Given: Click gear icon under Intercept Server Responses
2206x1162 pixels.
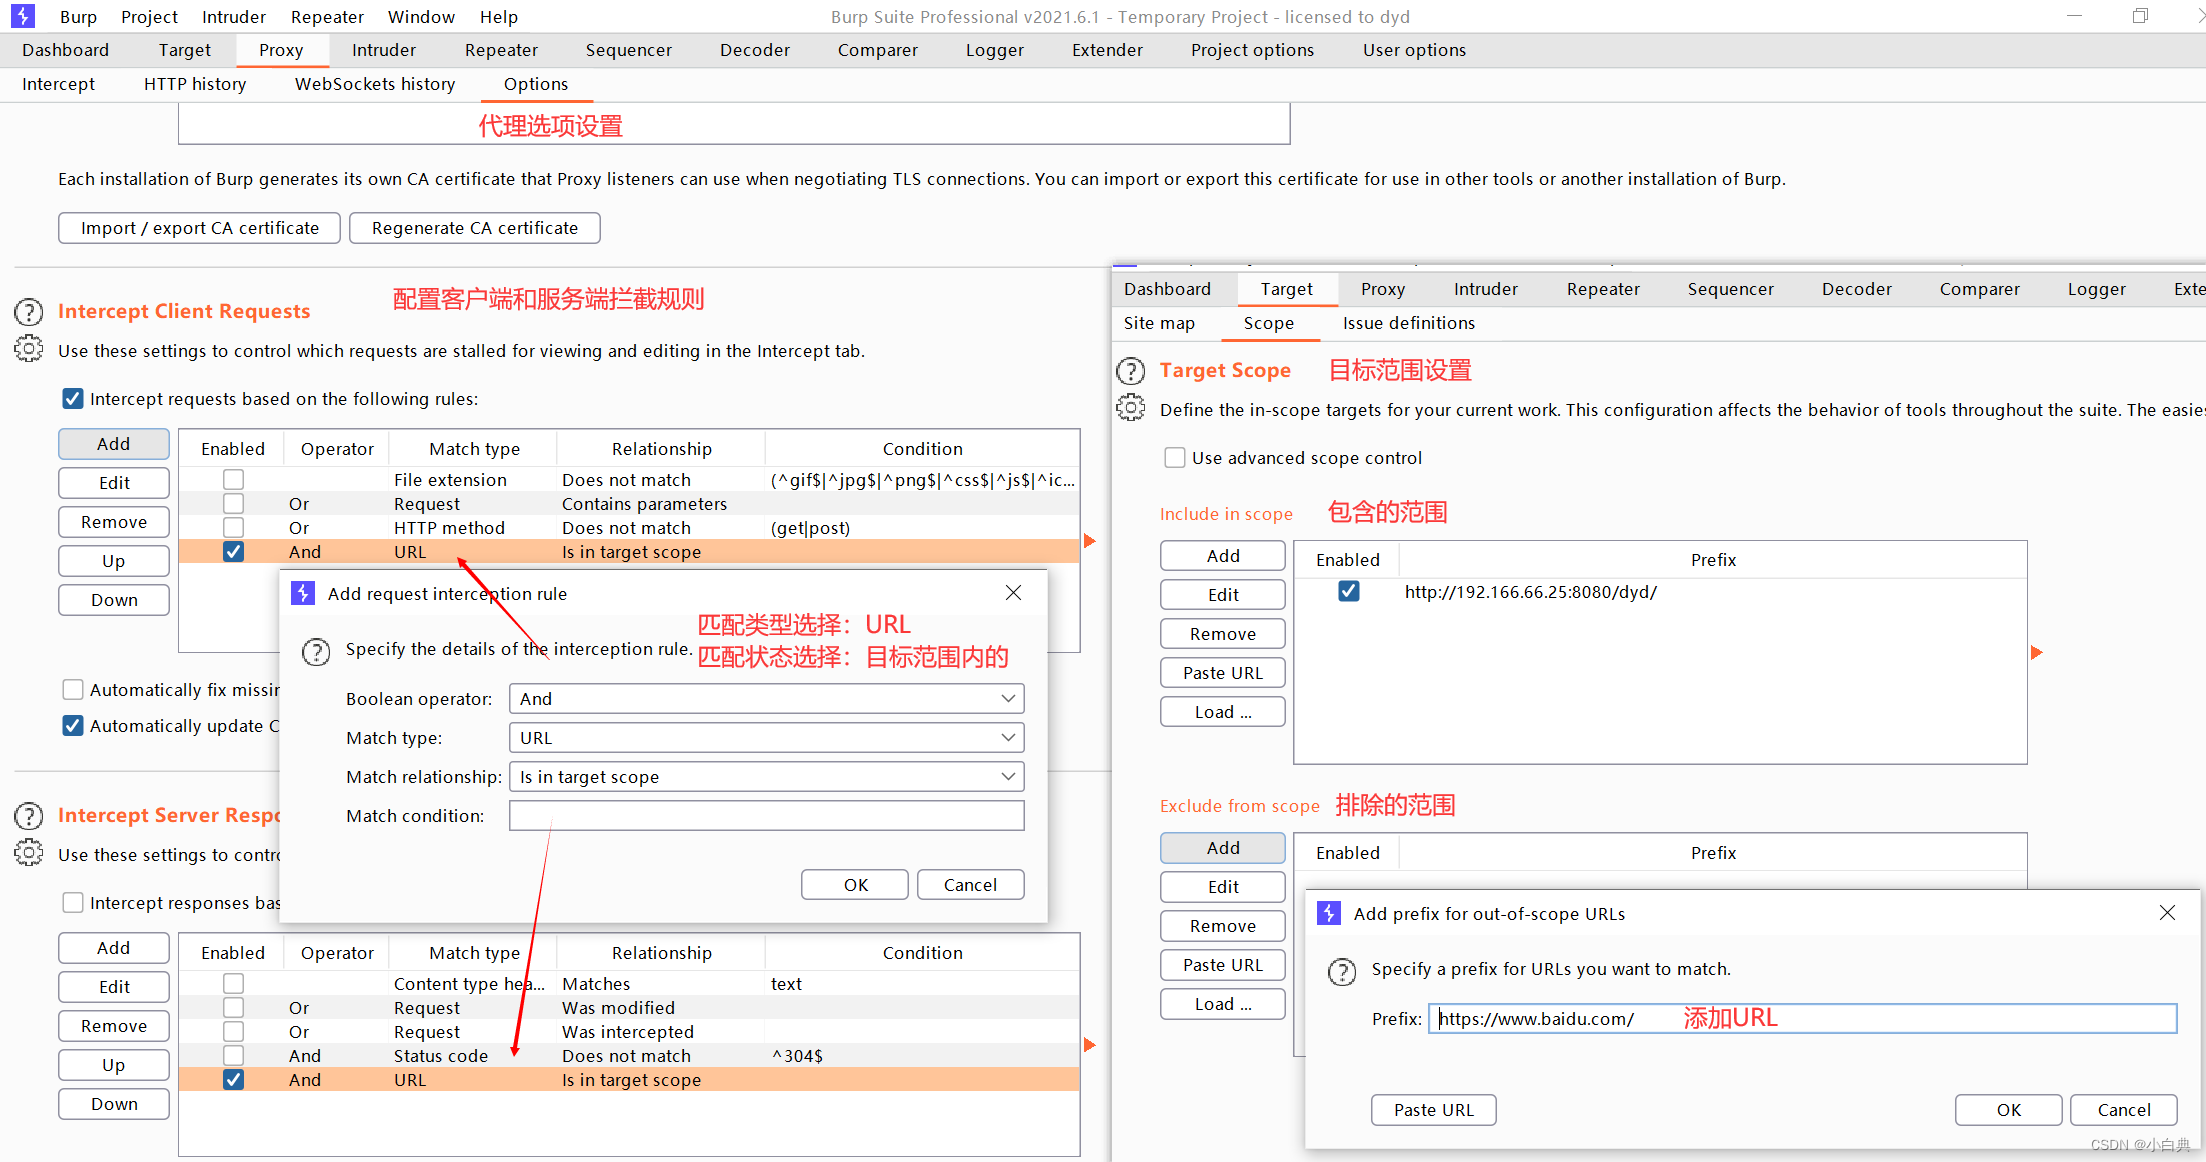Looking at the screenshot, I should [28, 853].
